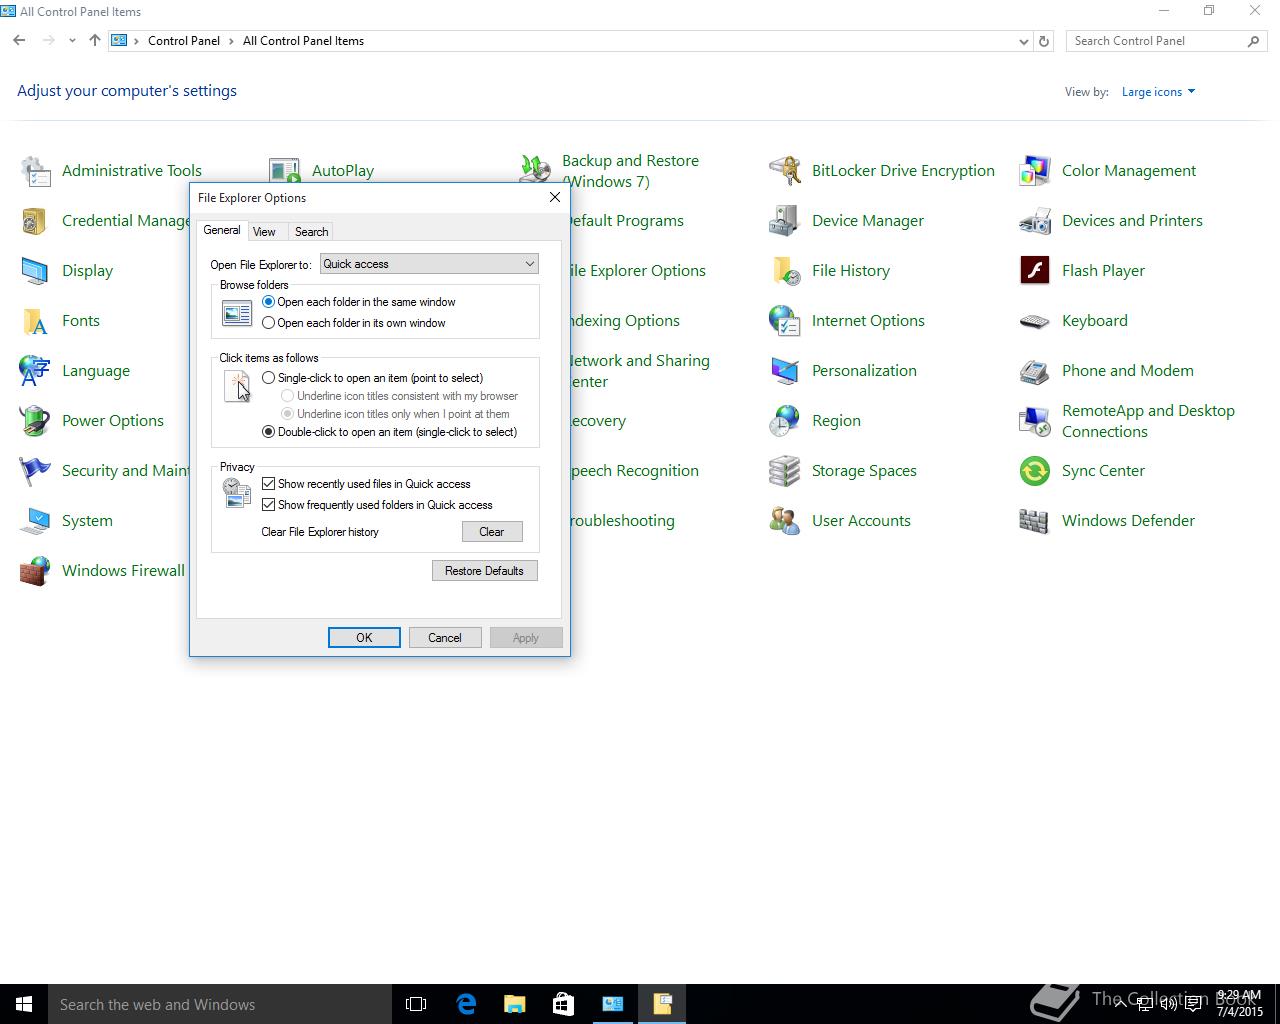This screenshot has width=1280, height=1024.
Task: Close the File Explorer Options dialog
Action: coord(555,197)
